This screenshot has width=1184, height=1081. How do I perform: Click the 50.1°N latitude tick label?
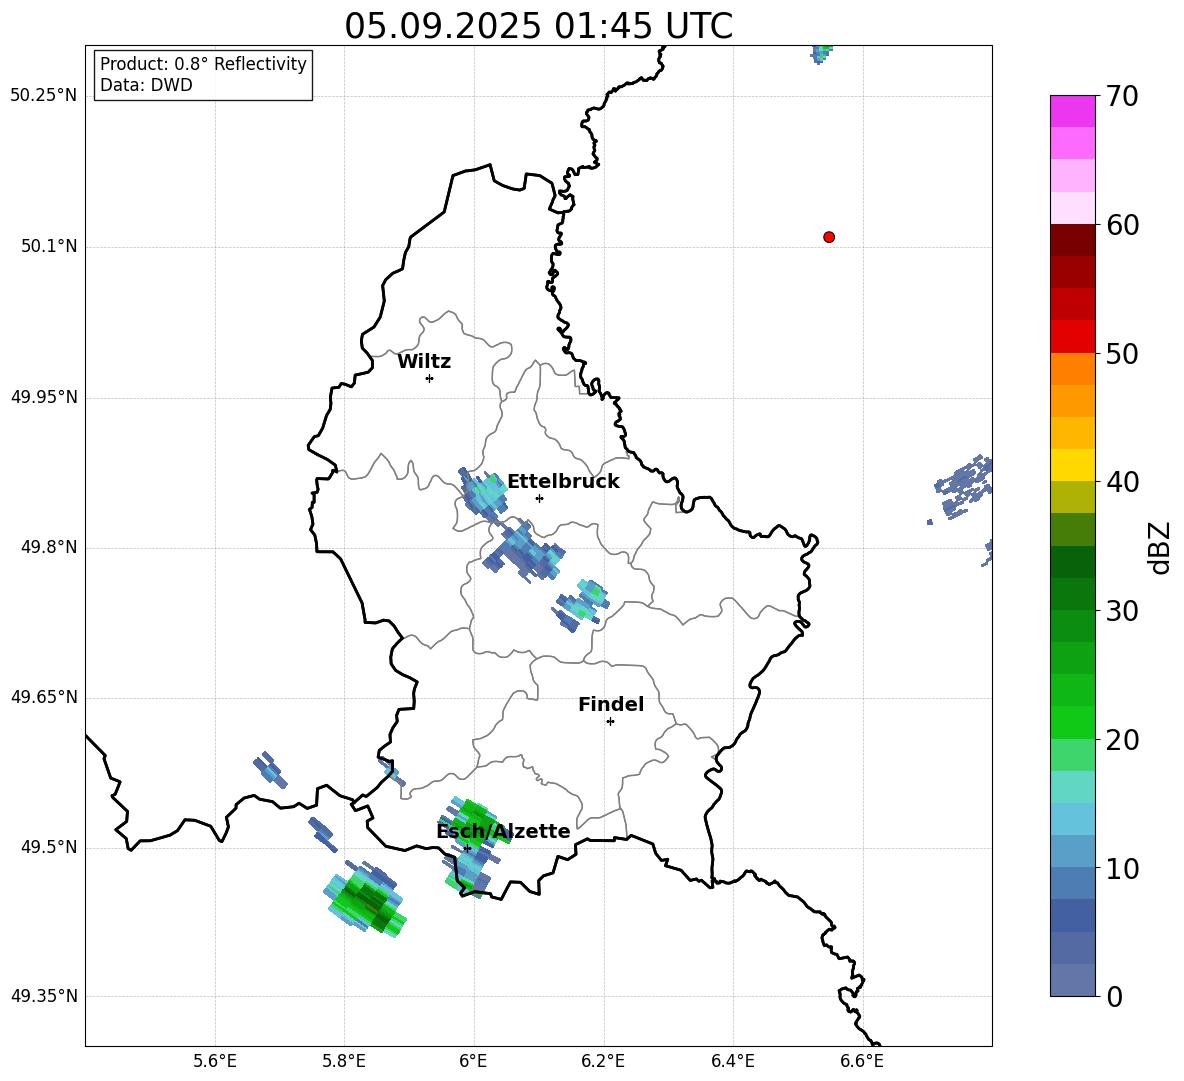click(x=49, y=247)
